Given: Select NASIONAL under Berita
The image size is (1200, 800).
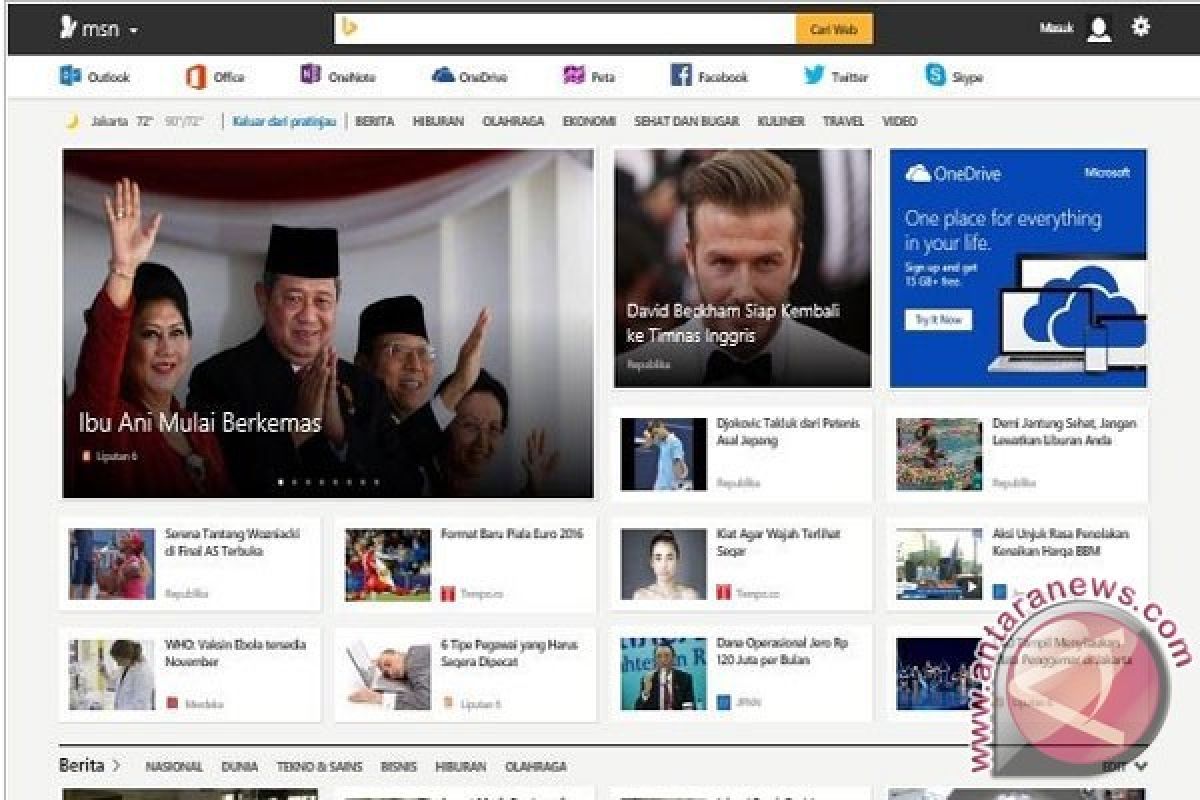Looking at the screenshot, I should [x=174, y=766].
